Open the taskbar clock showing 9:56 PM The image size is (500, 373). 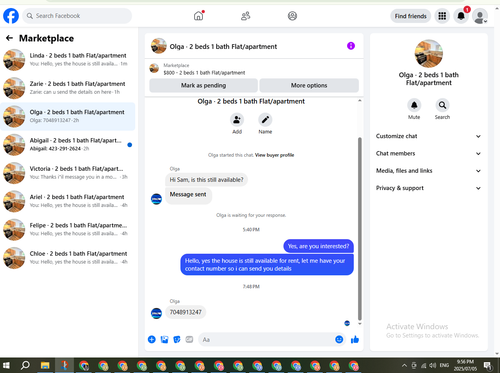pos(465,365)
